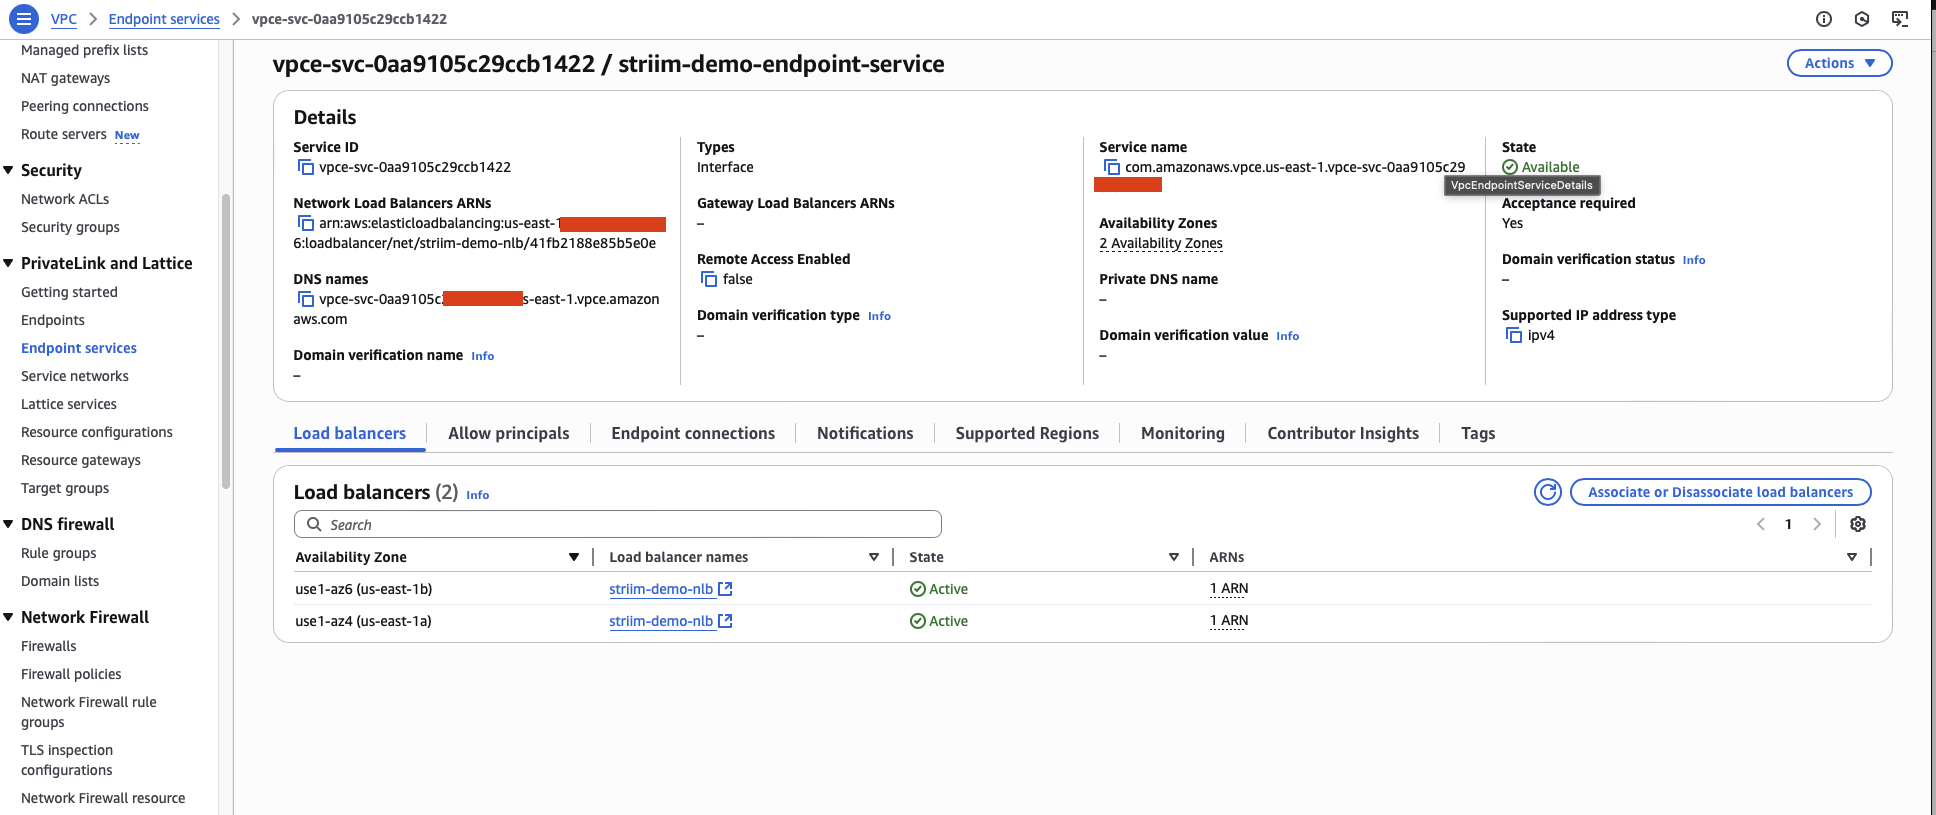The width and height of the screenshot is (1936, 815).
Task: Open the Actions dropdown menu
Action: point(1838,63)
